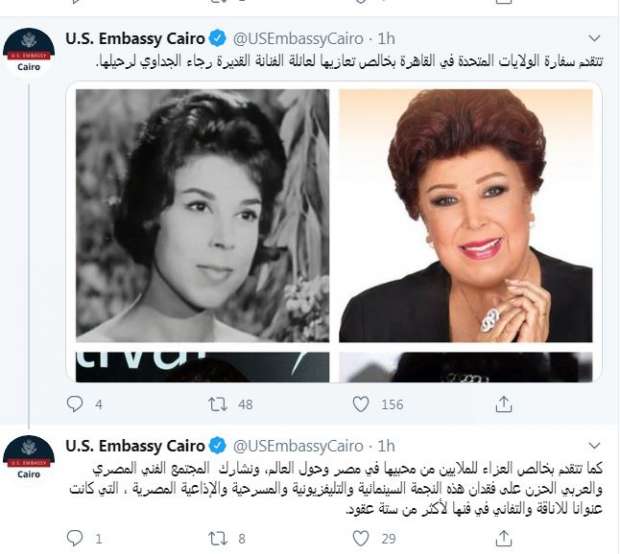Click the 1h timestamp of second tweet
Screen dimensions: 620x554
[386, 446]
